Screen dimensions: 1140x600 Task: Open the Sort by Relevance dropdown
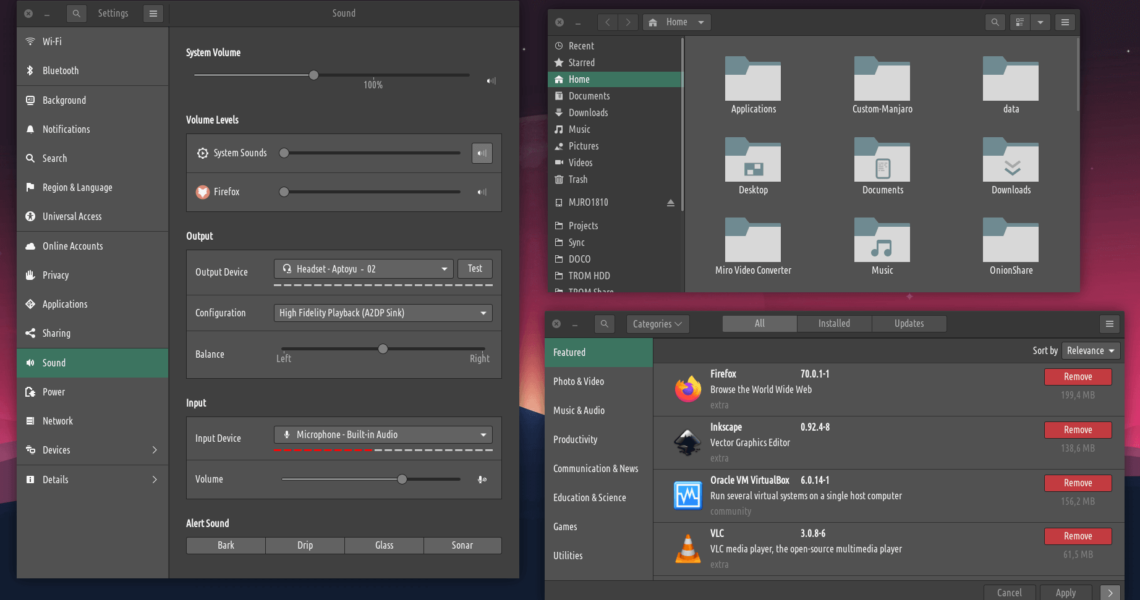click(x=1090, y=351)
